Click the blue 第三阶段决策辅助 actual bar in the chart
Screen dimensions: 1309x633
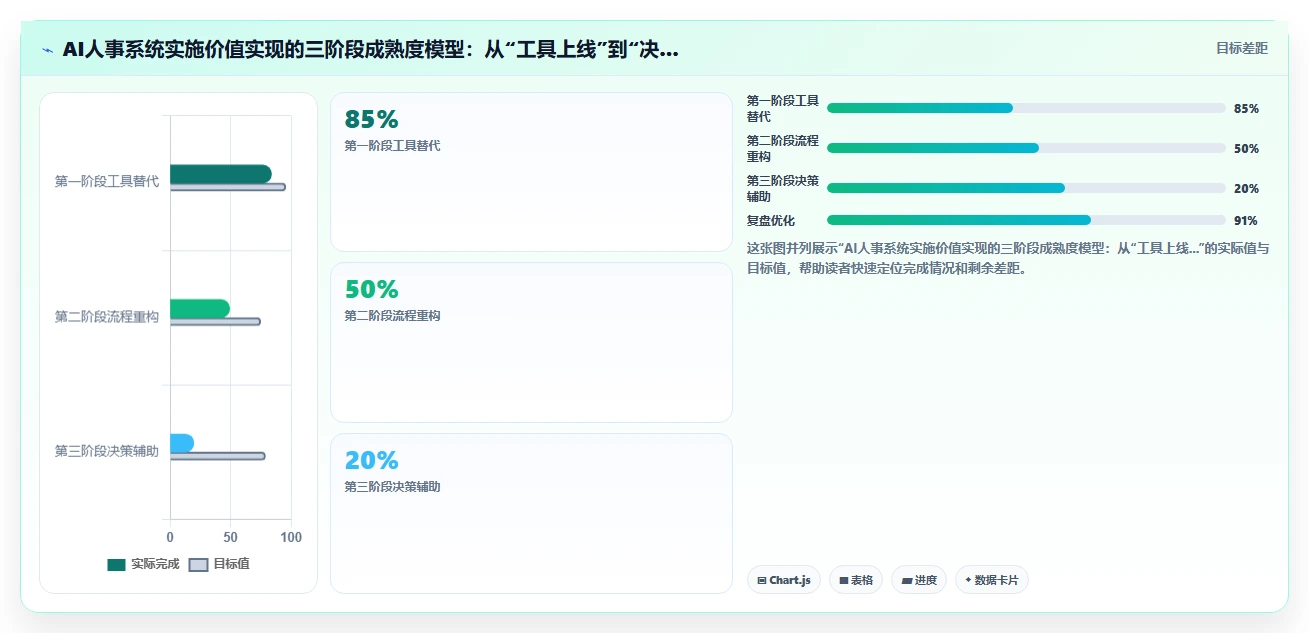click(182, 443)
